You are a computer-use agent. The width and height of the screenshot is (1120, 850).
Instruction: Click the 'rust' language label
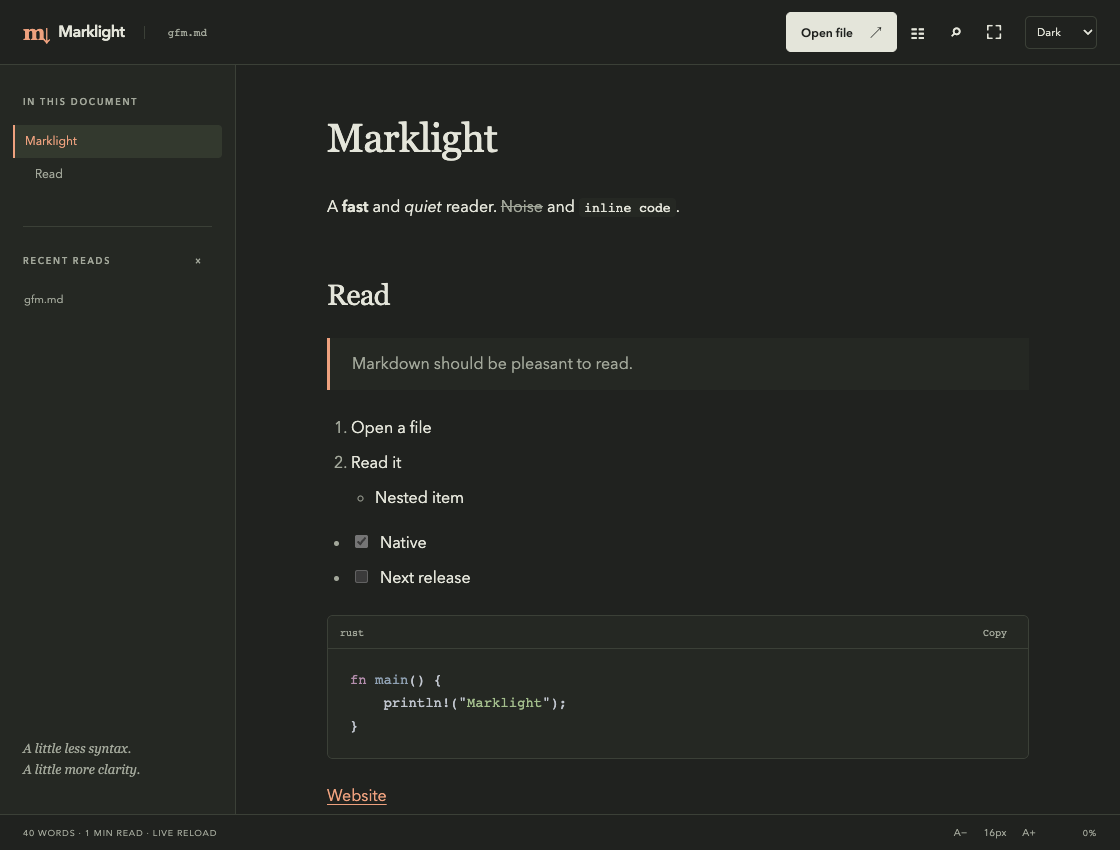click(351, 633)
